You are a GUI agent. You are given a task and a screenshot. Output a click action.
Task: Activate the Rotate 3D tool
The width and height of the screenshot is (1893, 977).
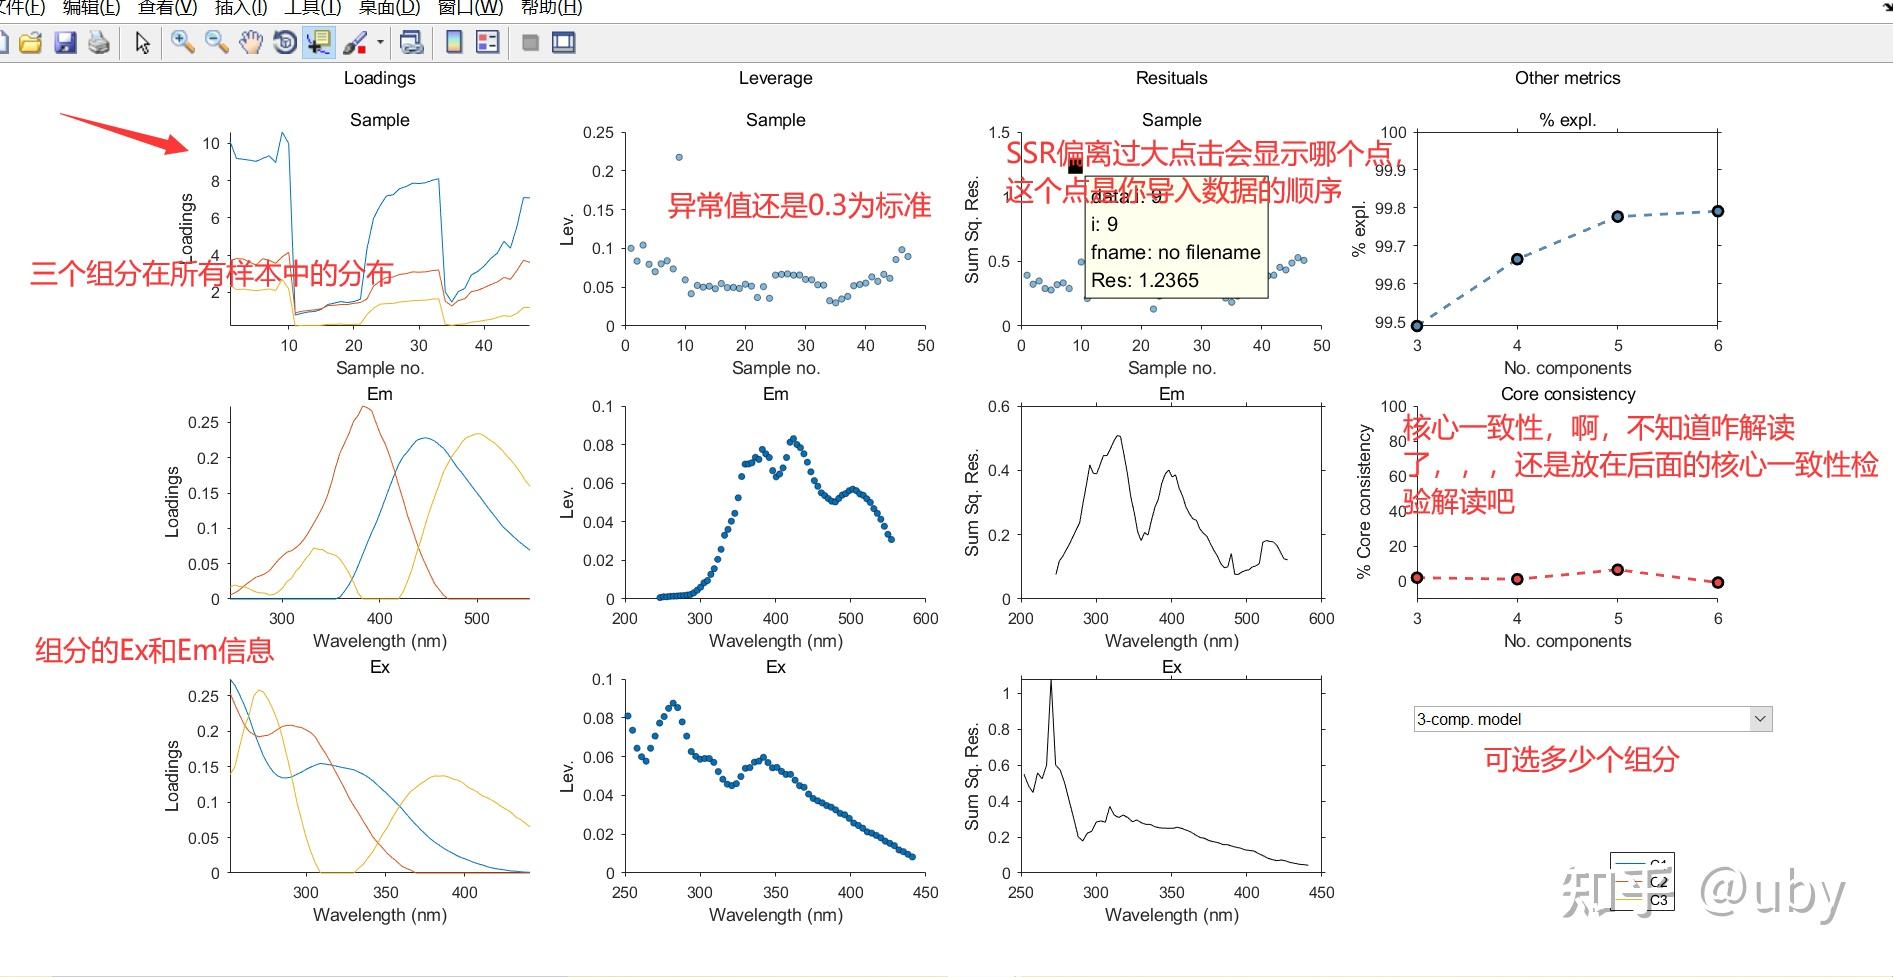(x=285, y=42)
